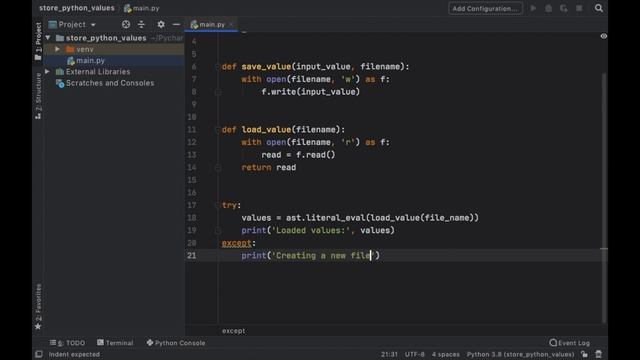The height and width of the screenshot is (360, 640).
Task: Expand the venv folder
Action: point(58,49)
